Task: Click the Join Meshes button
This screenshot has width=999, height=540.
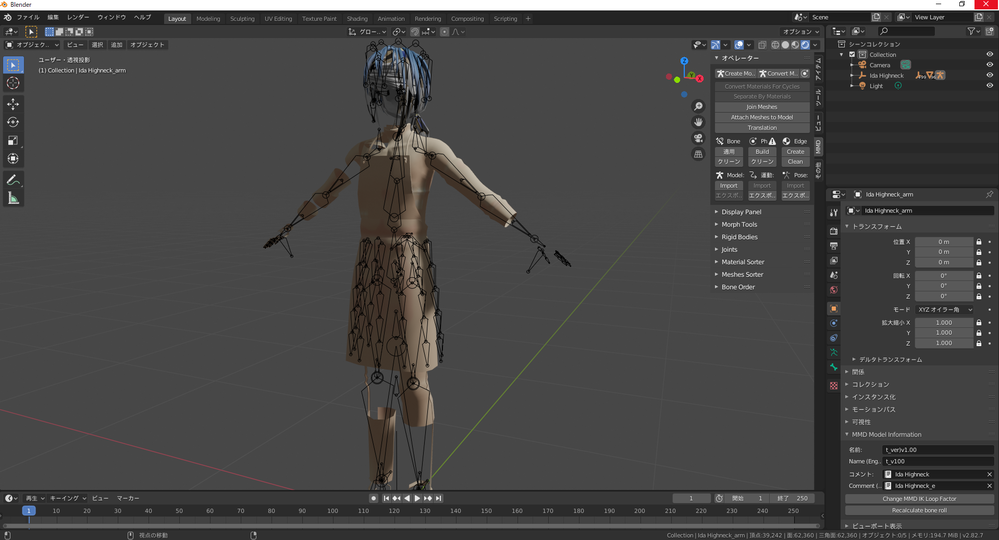Action: point(761,107)
